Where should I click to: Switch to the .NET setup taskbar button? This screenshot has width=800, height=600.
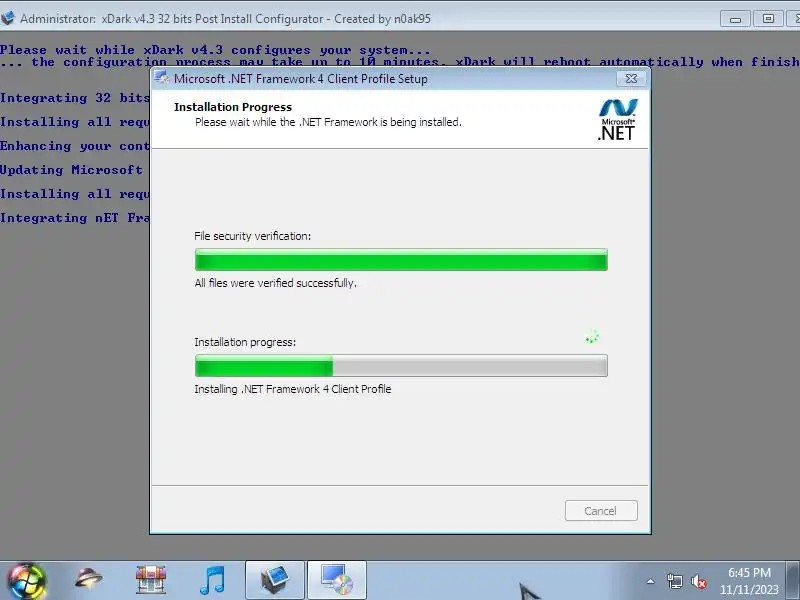[337, 580]
